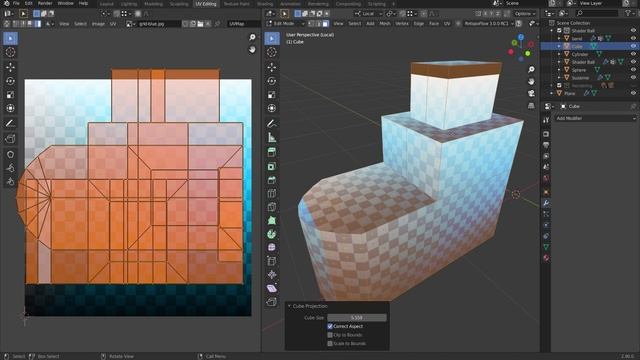Select the Extrude Region tool
640x360 pixels.
click(x=272, y=152)
